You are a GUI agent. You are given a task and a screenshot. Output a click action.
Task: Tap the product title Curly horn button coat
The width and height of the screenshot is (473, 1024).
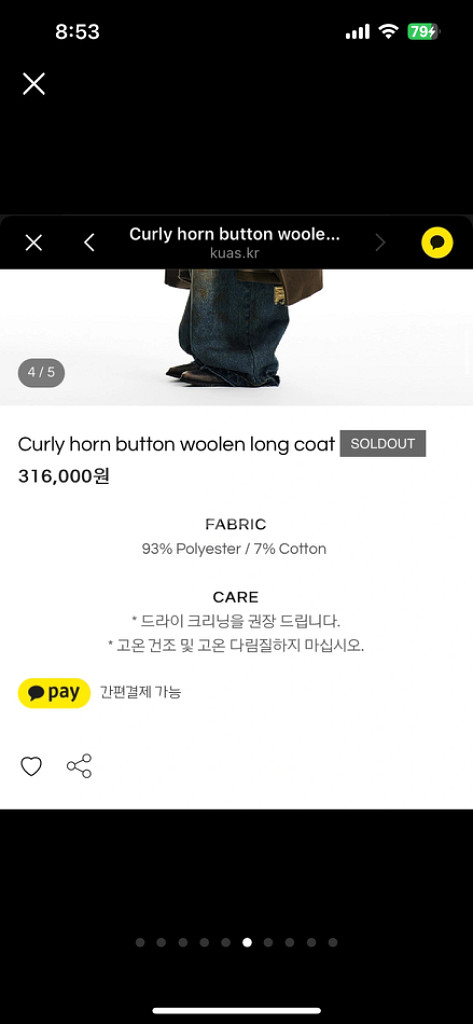[176, 444]
